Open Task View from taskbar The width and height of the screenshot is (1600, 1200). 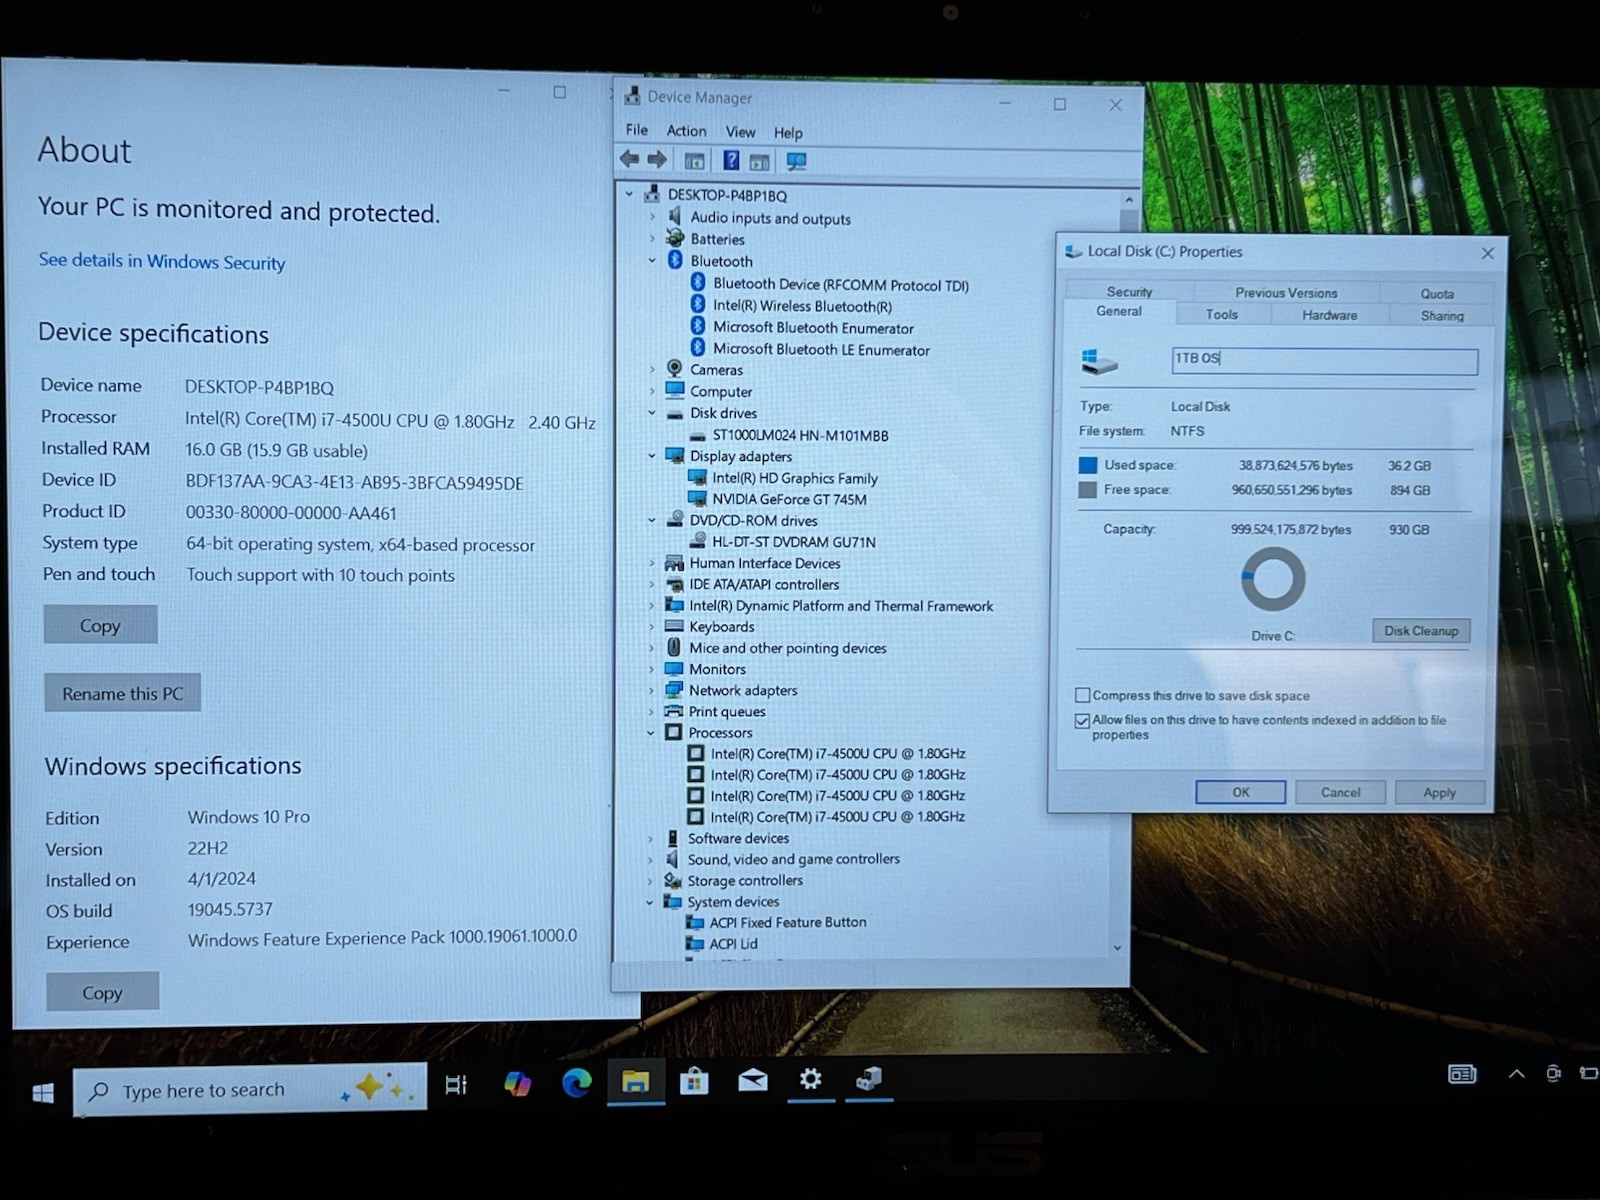(456, 1085)
